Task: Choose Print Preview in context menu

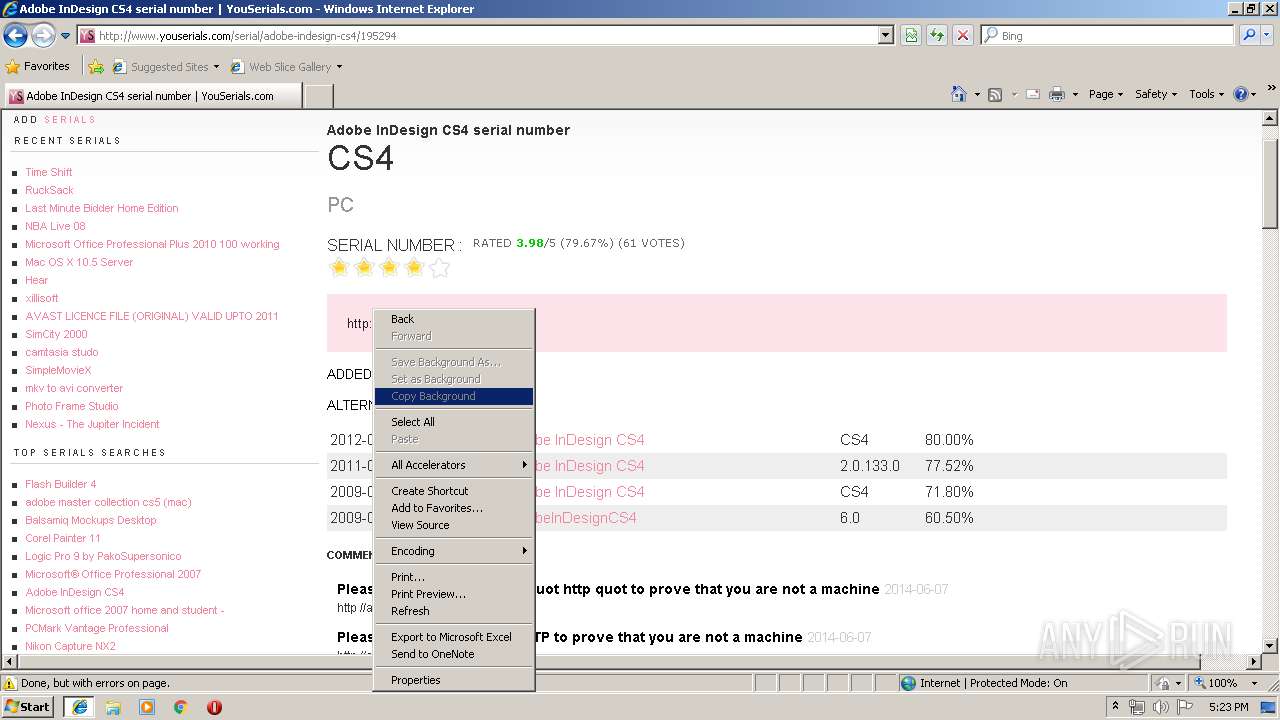Action: (x=454, y=594)
